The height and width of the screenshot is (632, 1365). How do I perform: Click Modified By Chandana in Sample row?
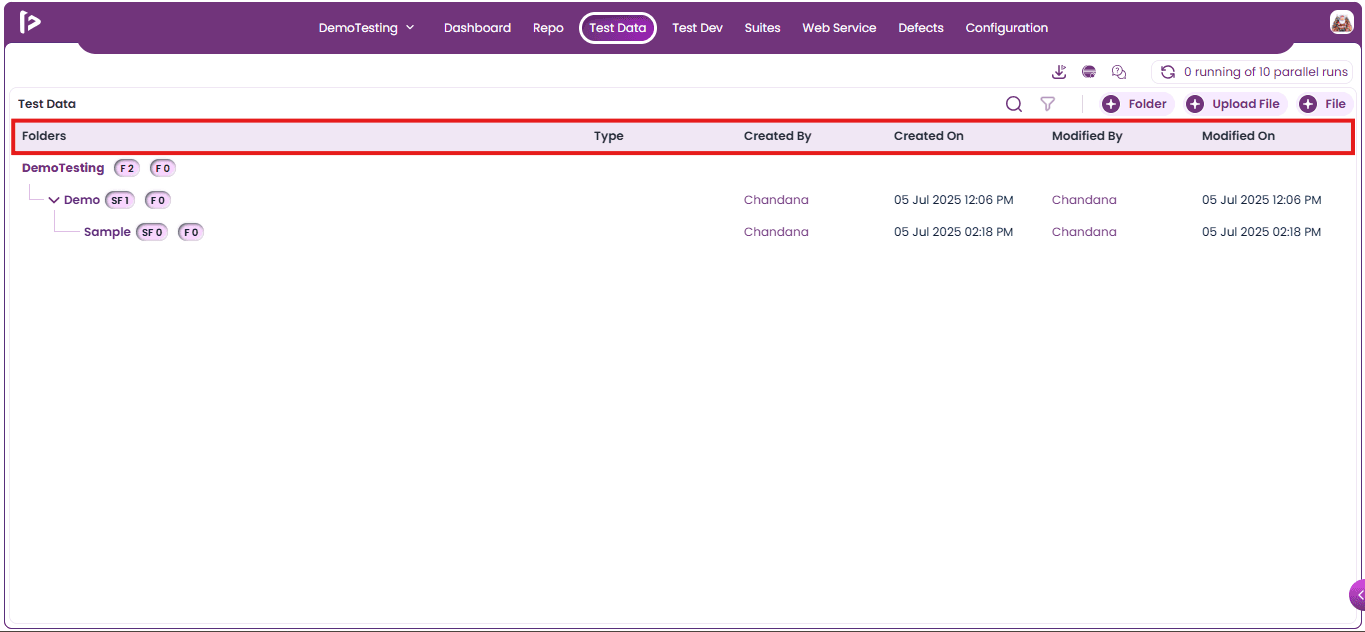[1084, 232]
